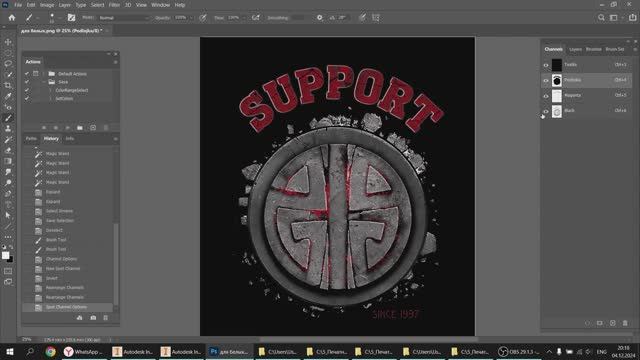
Task: Open the tool preset dropdown arrow
Action: pyautogui.click(x=37, y=18)
